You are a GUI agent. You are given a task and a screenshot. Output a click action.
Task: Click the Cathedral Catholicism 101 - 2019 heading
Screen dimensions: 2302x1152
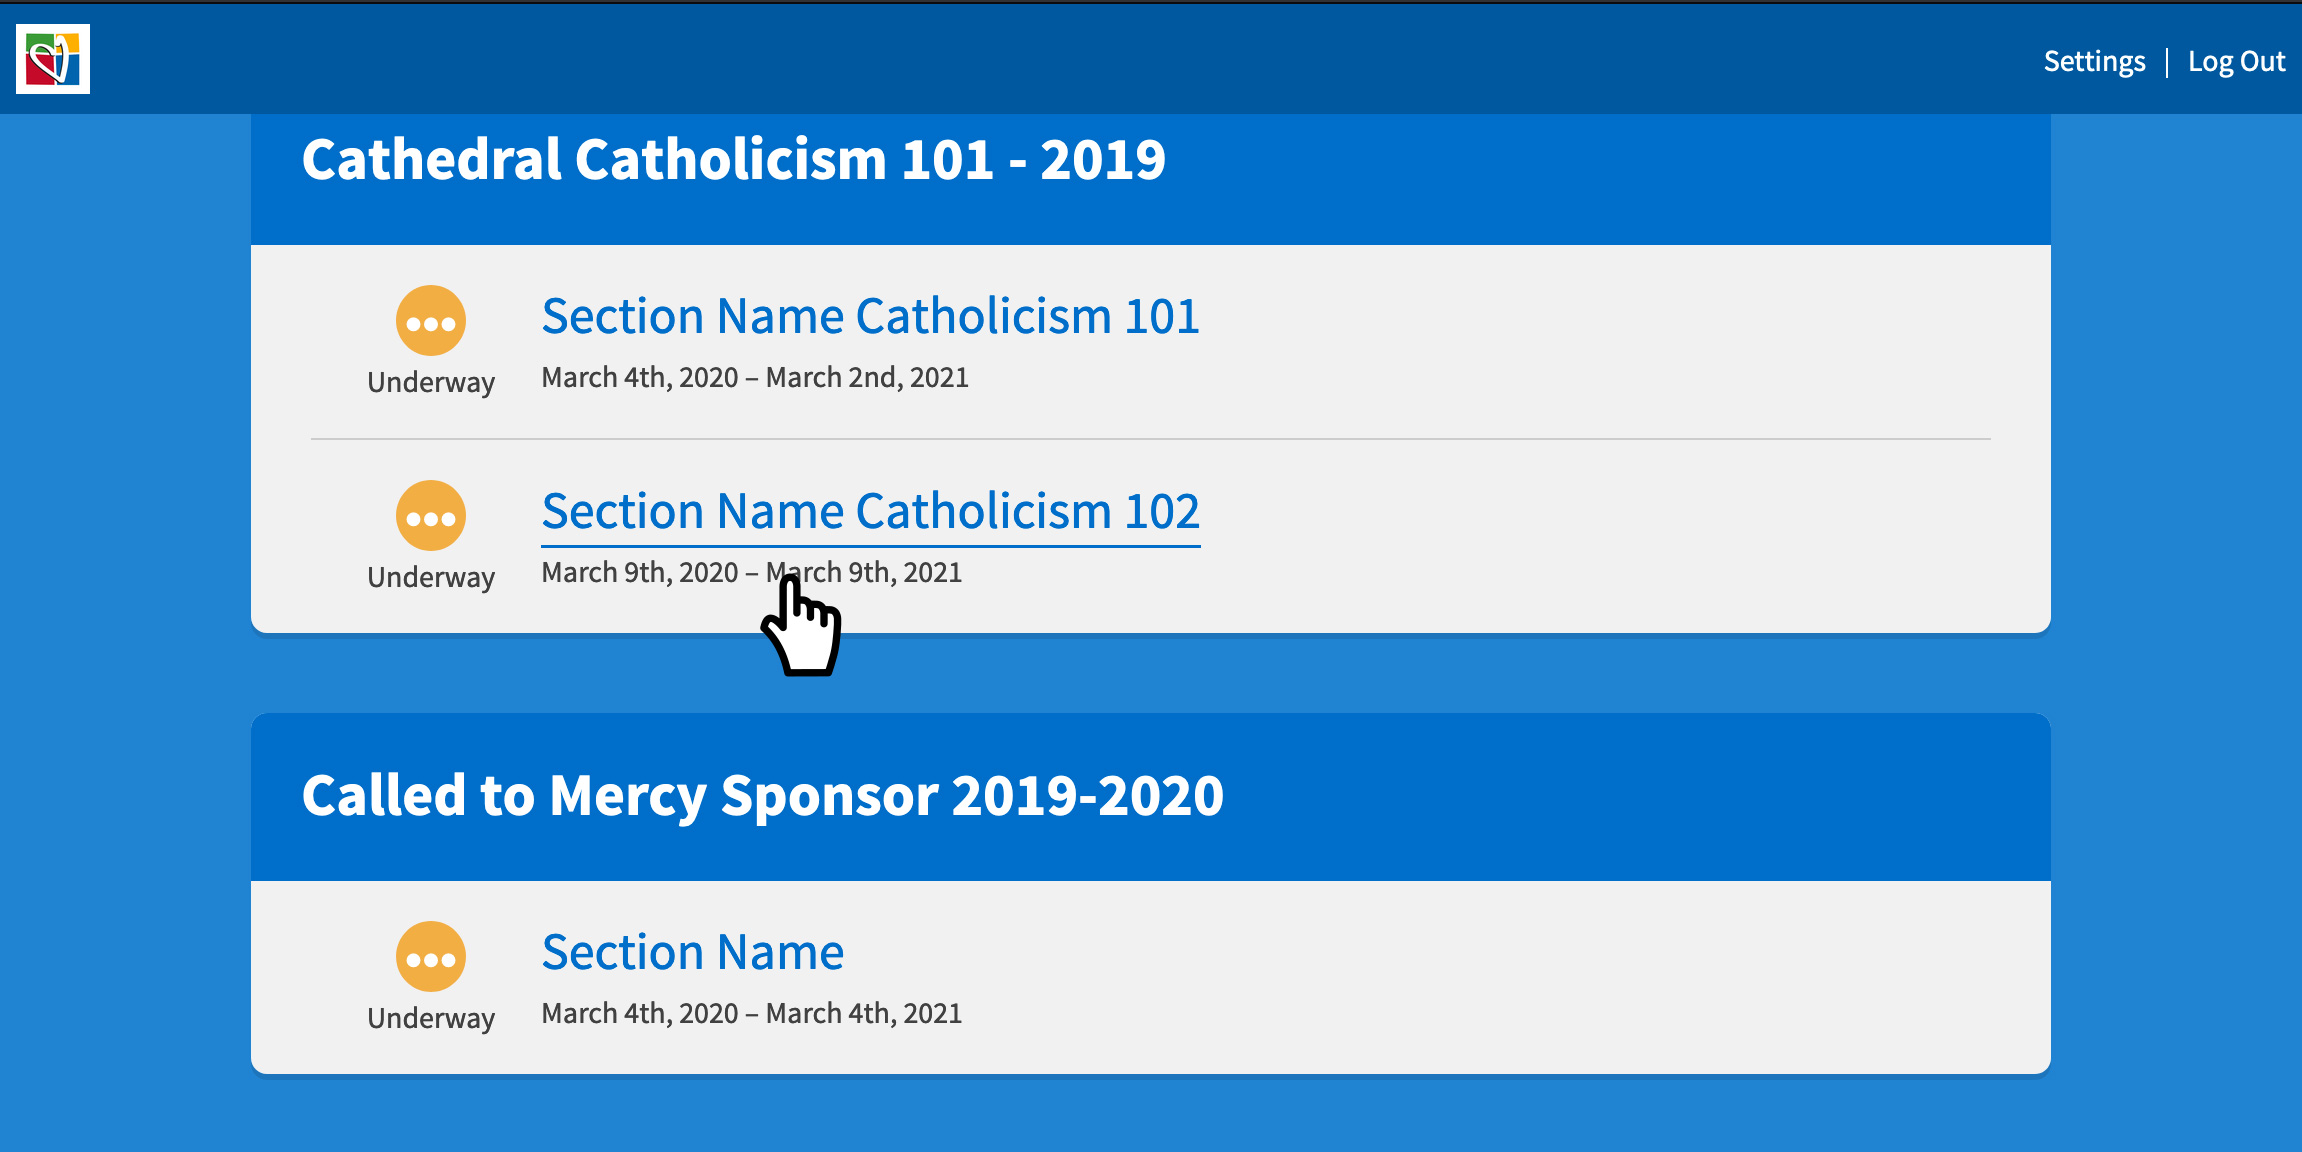(x=734, y=160)
